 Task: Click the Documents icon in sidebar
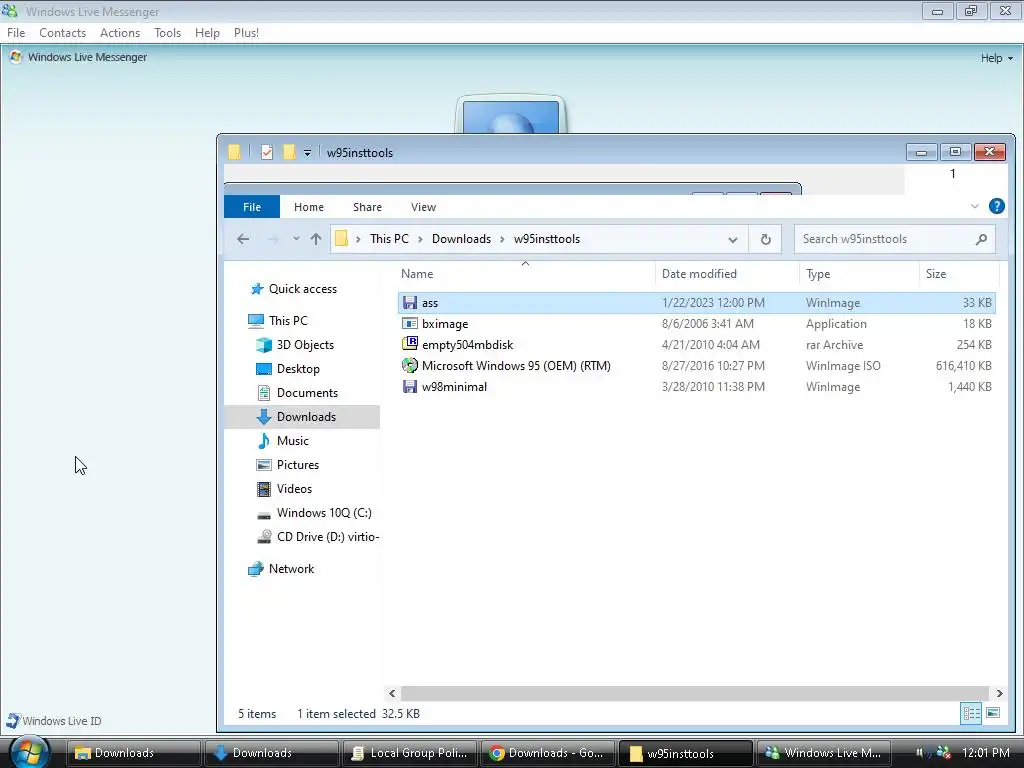[x=264, y=392]
